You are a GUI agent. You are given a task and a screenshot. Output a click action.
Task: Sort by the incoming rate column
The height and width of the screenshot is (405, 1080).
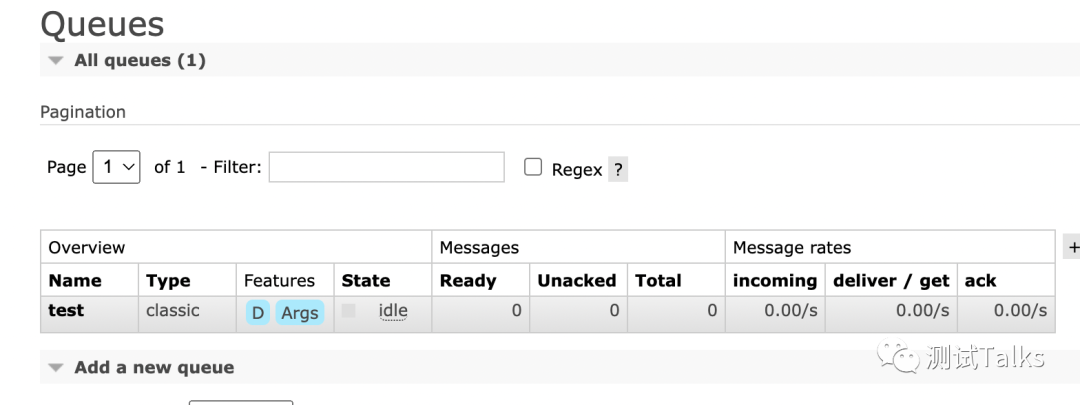click(775, 281)
